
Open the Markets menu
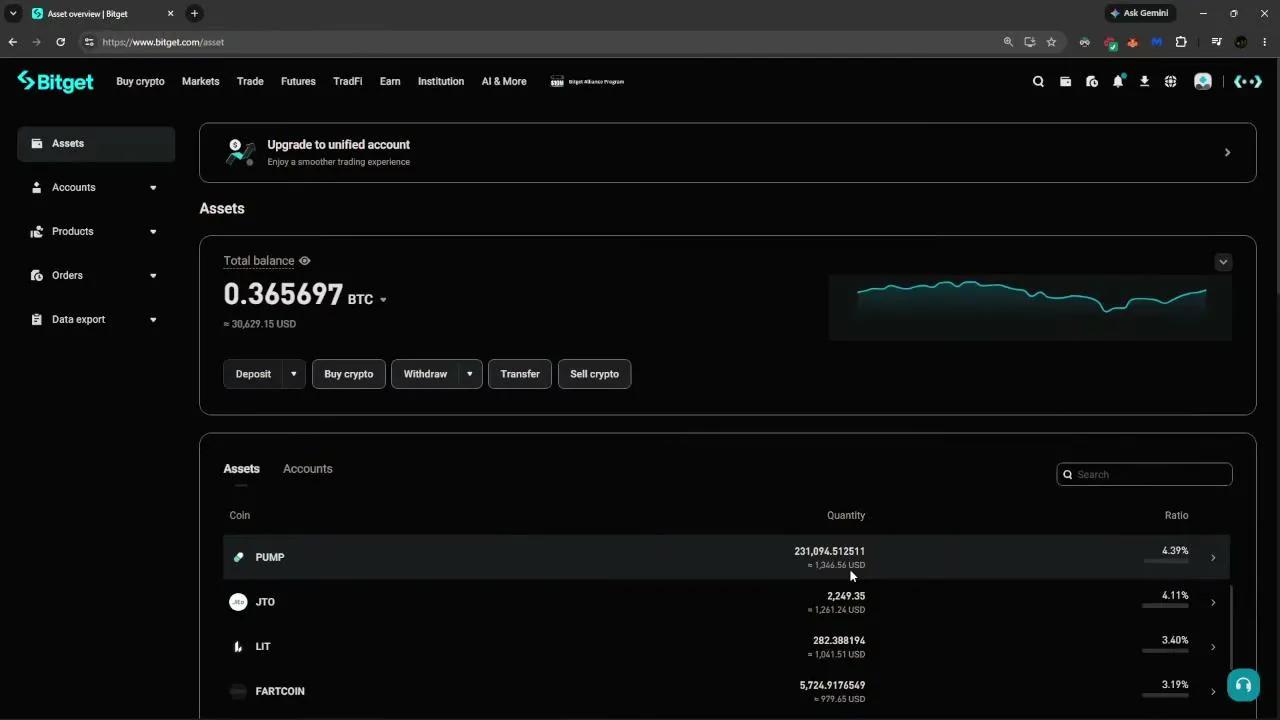[x=200, y=82]
